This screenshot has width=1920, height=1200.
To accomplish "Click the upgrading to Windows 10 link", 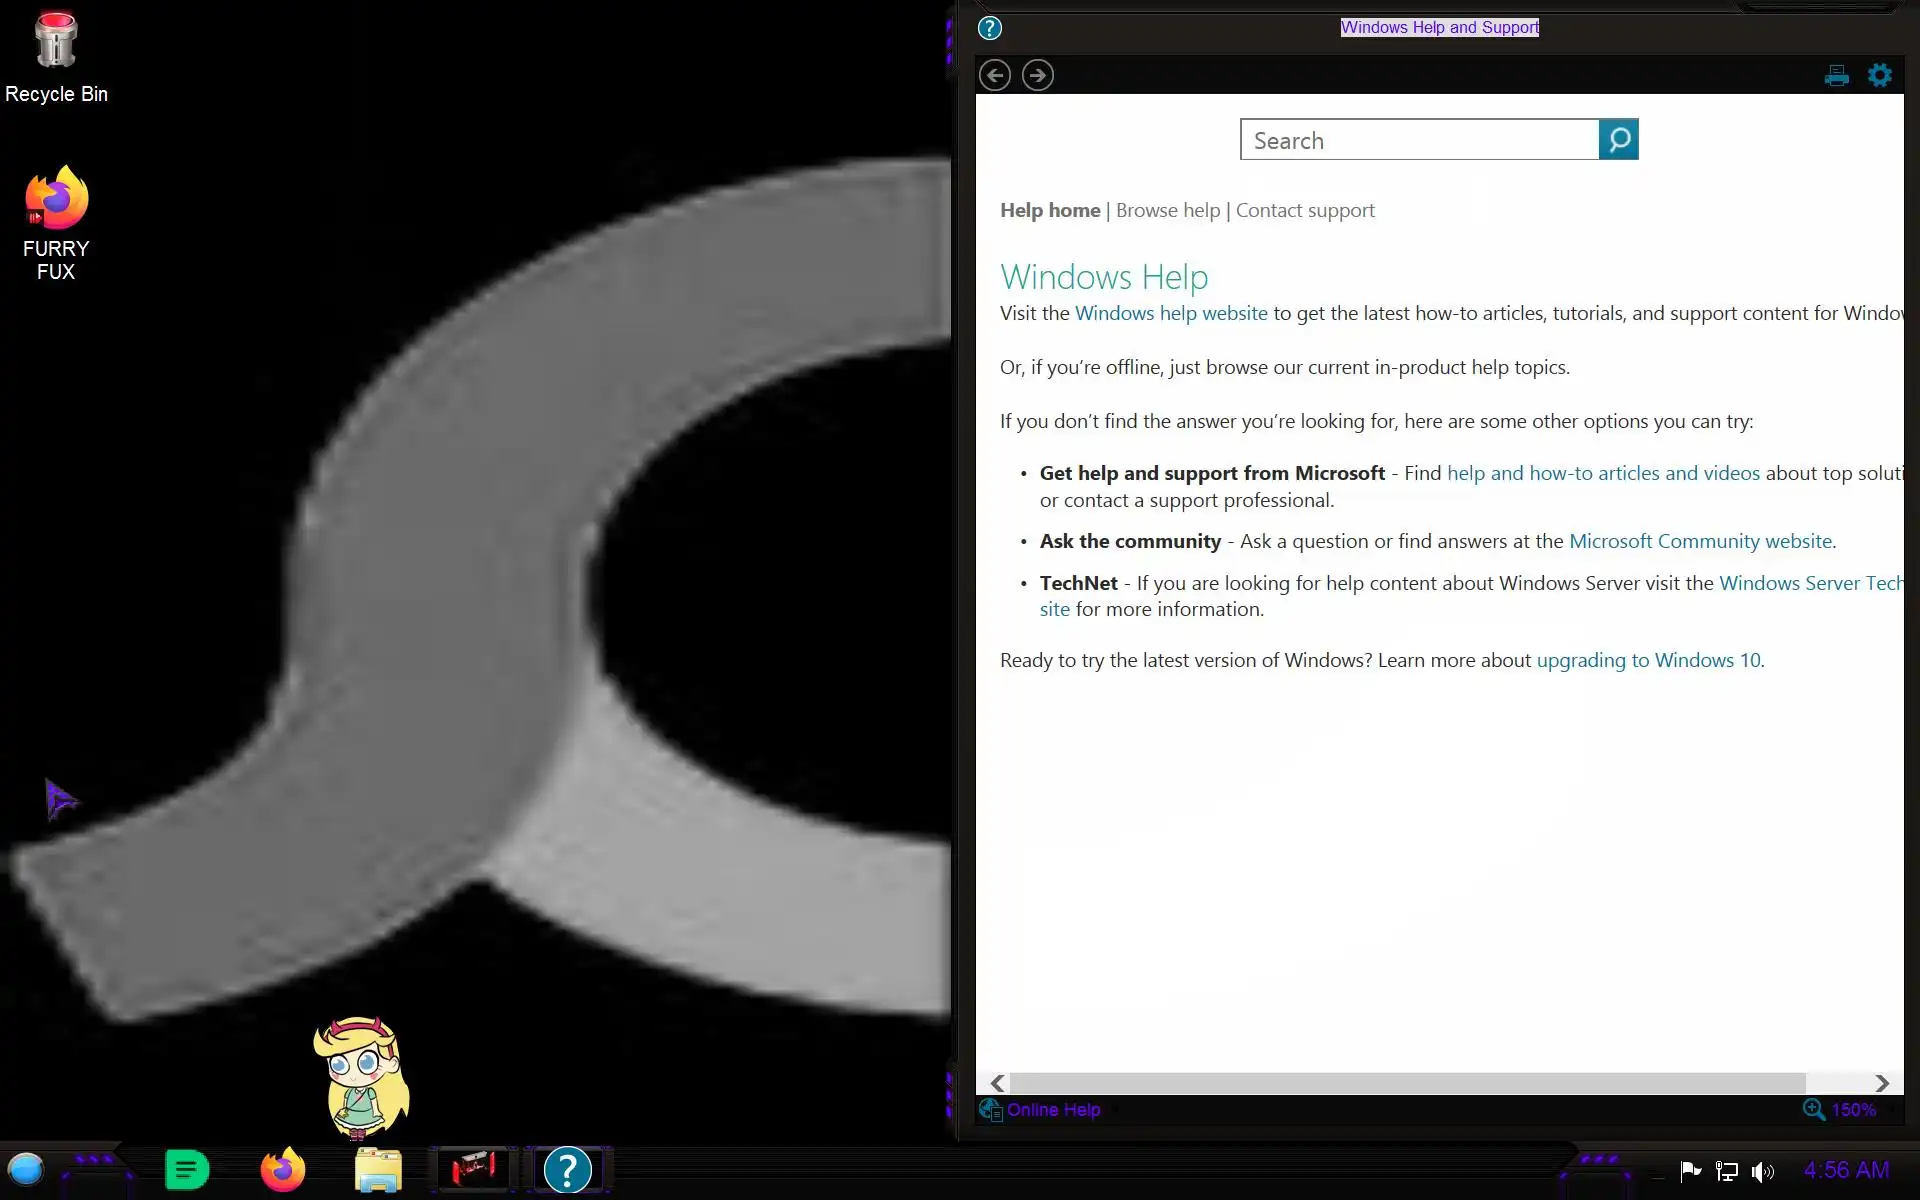I will point(1648,660).
